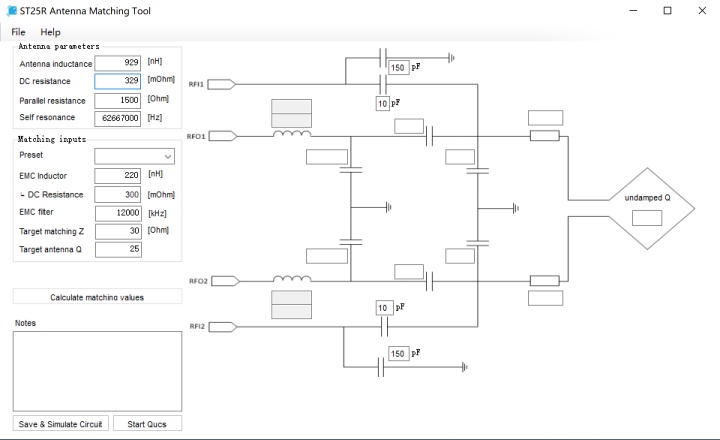This screenshot has height=440, width=720.
Task: Click the upper gray box below RFO2 inductor
Action: click(292, 298)
